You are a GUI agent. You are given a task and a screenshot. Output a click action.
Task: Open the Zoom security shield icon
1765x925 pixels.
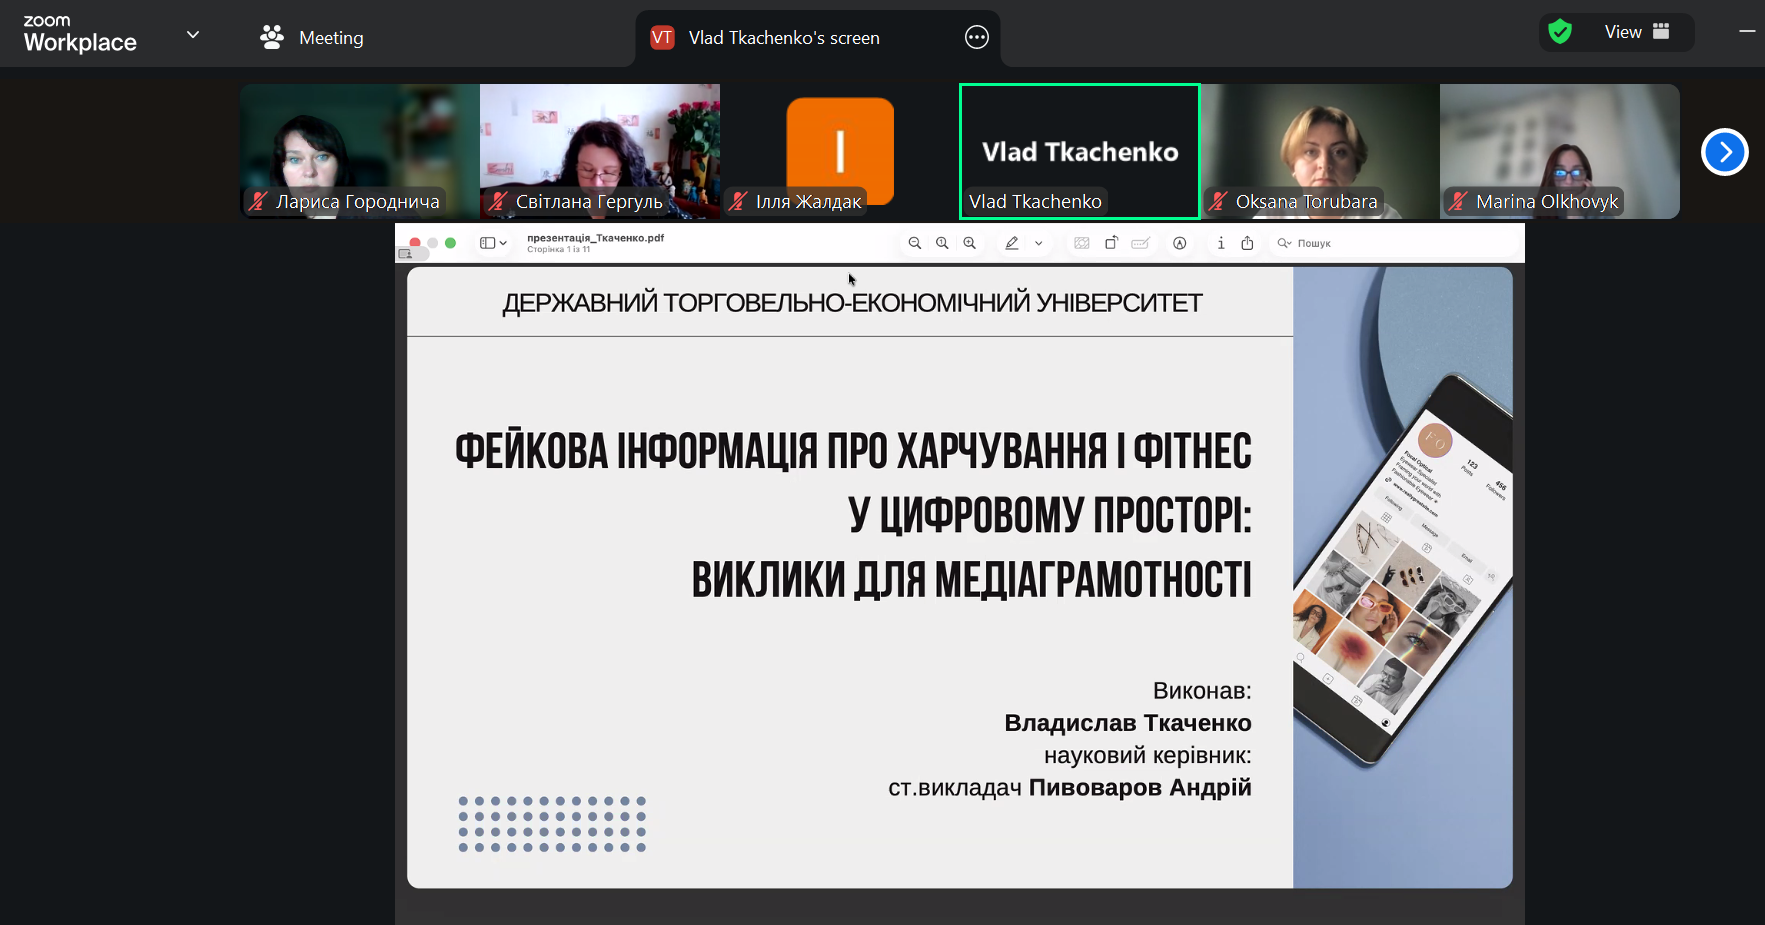tap(1560, 32)
